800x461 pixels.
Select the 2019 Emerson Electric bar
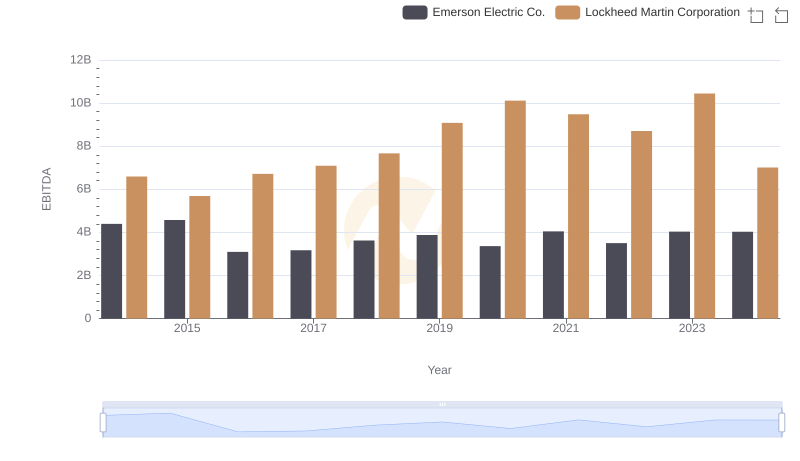427,277
